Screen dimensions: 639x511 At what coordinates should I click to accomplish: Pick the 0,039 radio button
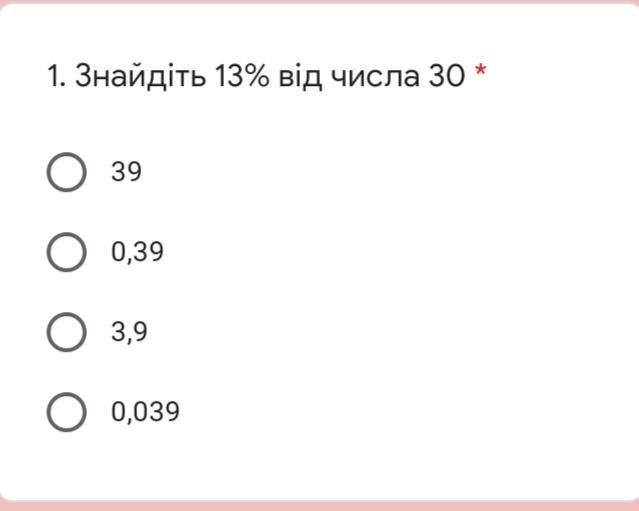coord(66,412)
